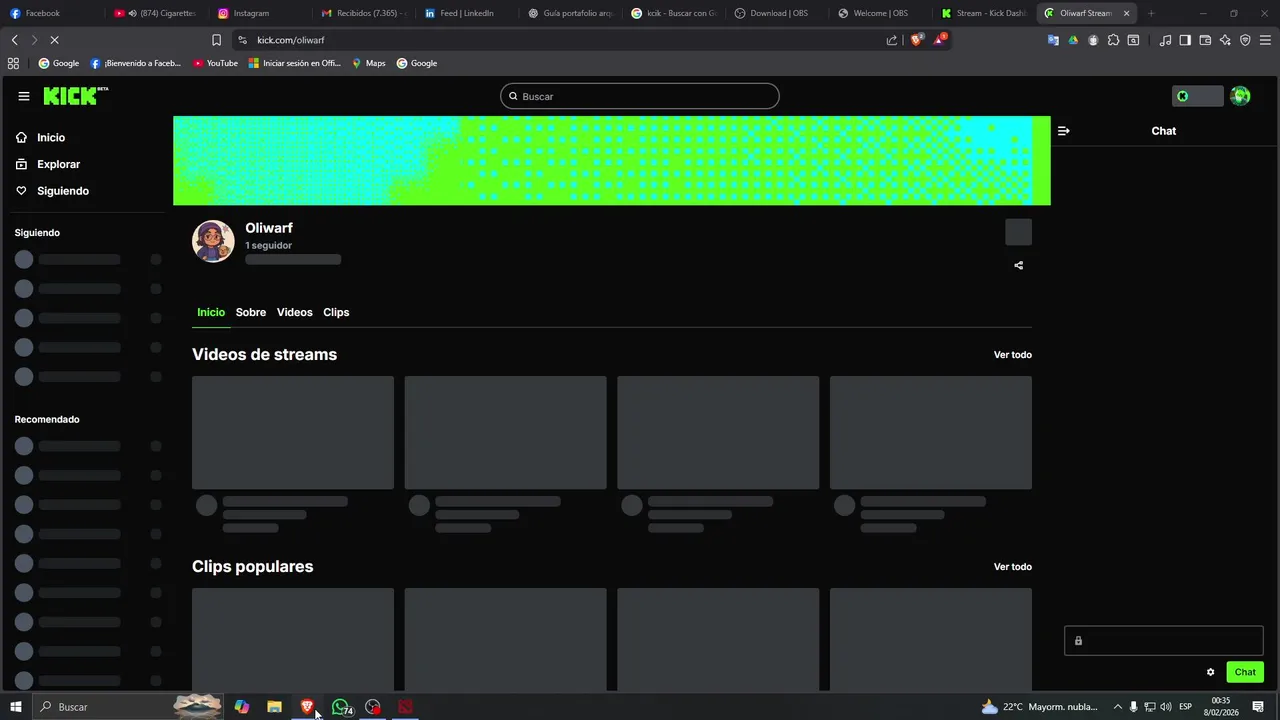Click Ver todo for Clips populares
Screen dimensions: 1280x720
click(1012, 567)
